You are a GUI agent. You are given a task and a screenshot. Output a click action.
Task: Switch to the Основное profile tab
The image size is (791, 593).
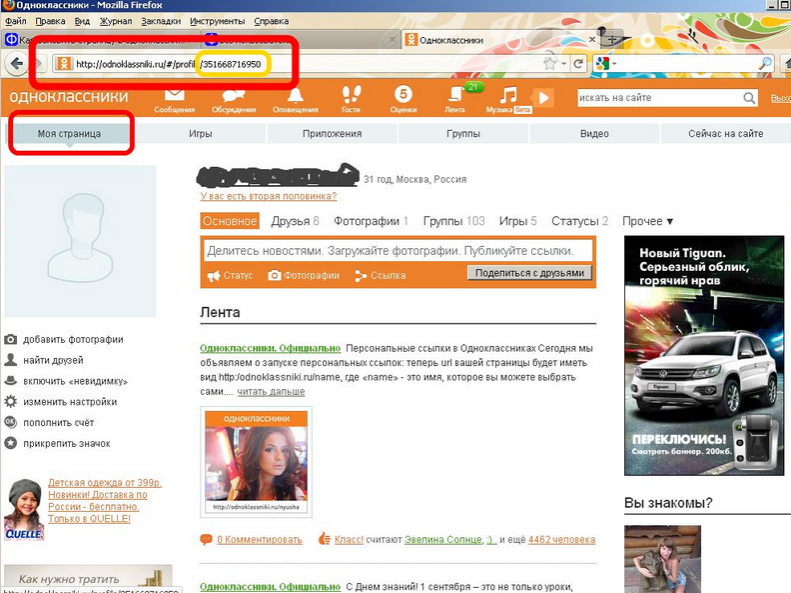230,221
